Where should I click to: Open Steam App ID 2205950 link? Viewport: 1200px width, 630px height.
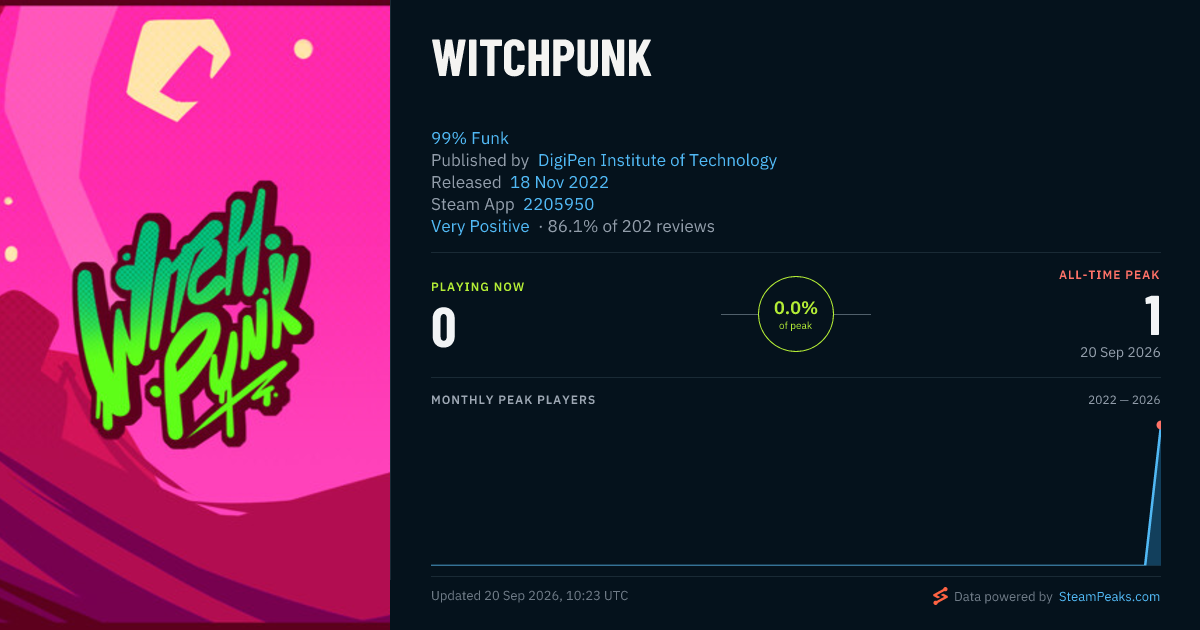(x=559, y=204)
